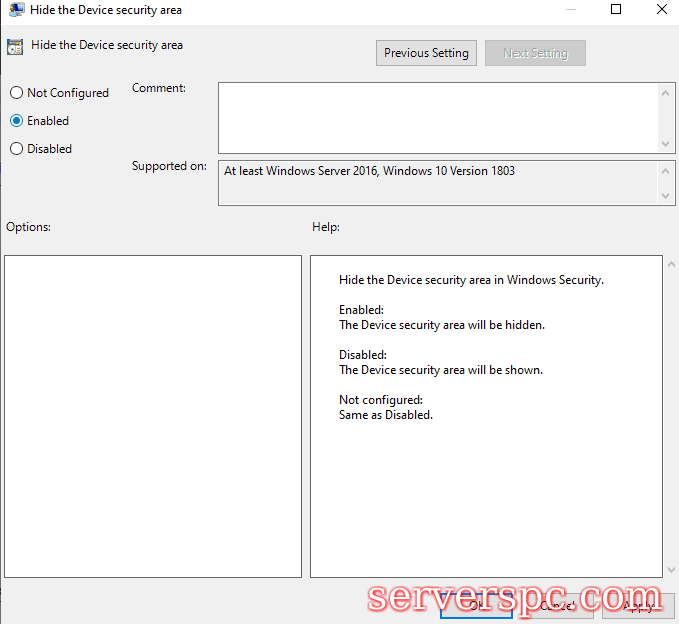Click the setting icon beside the policy heading

point(15,46)
